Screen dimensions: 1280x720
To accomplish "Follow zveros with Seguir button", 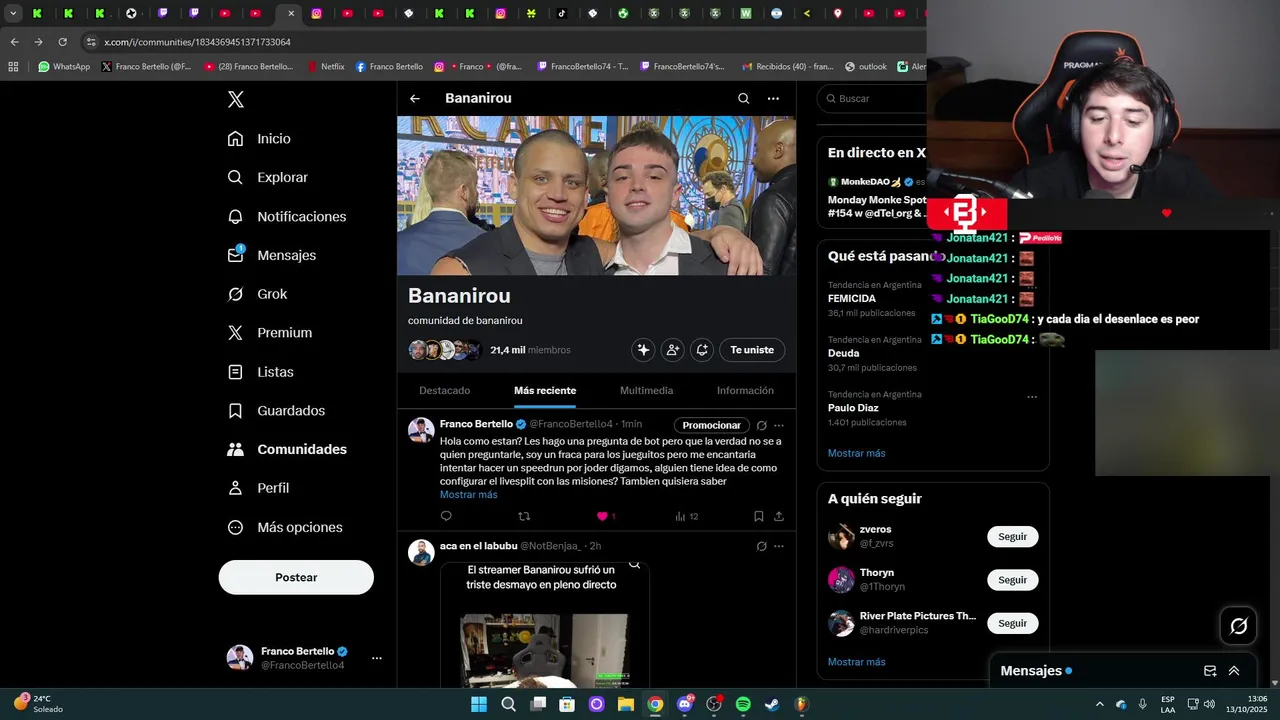I will click(x=1012, y=537).
